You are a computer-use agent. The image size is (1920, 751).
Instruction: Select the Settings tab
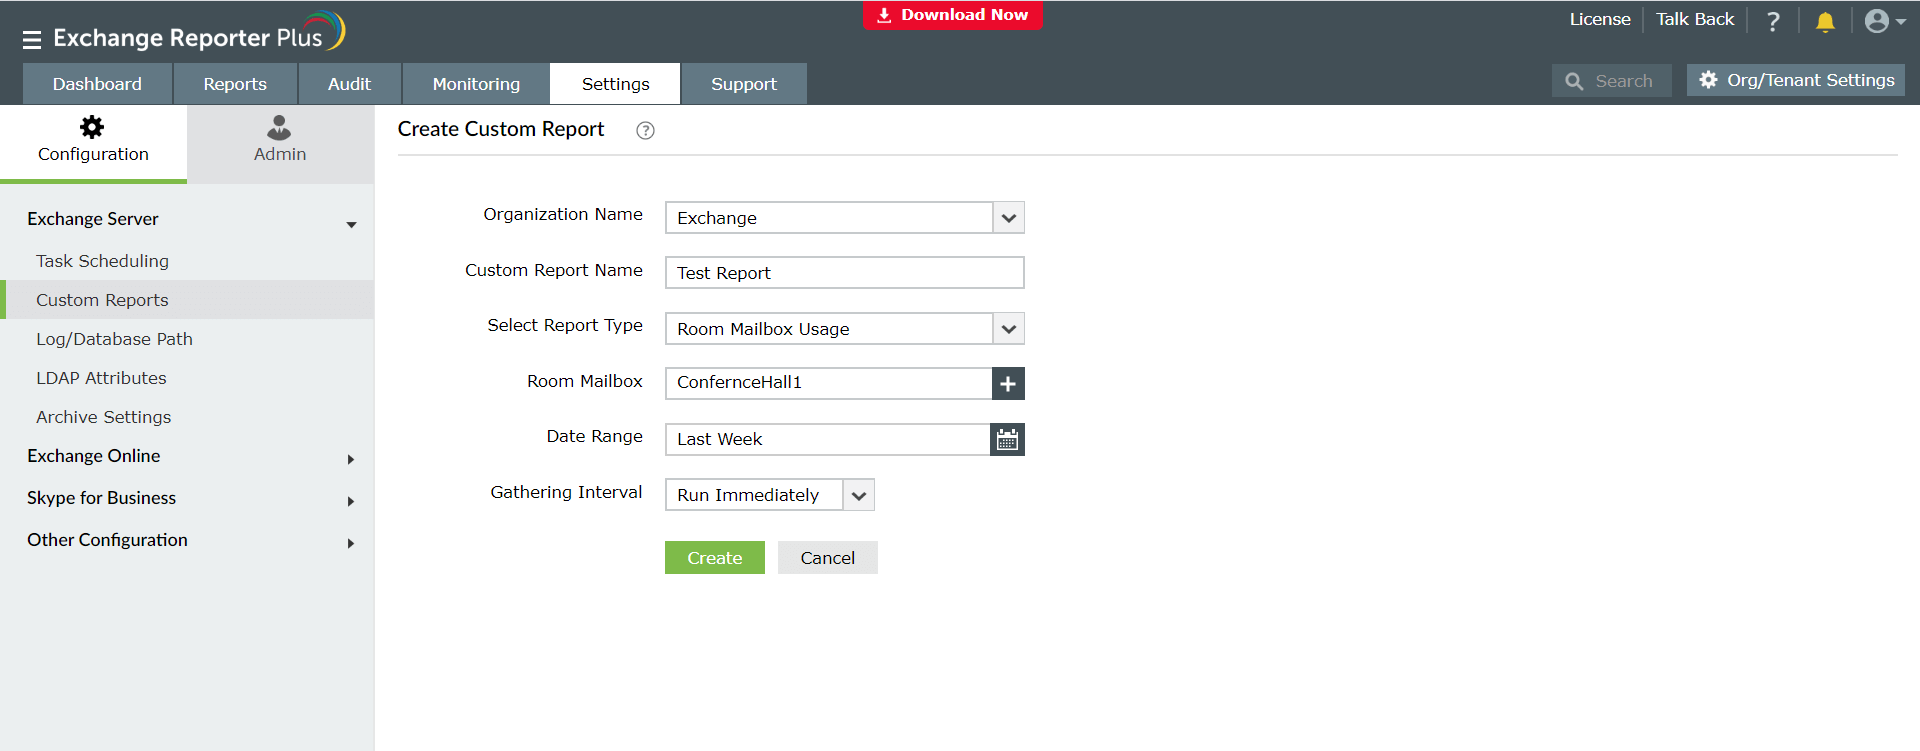coord(615,84)
